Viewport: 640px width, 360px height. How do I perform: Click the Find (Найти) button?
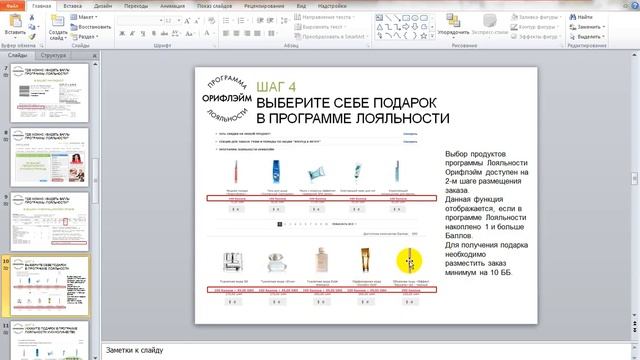click(x=581, y=17)
